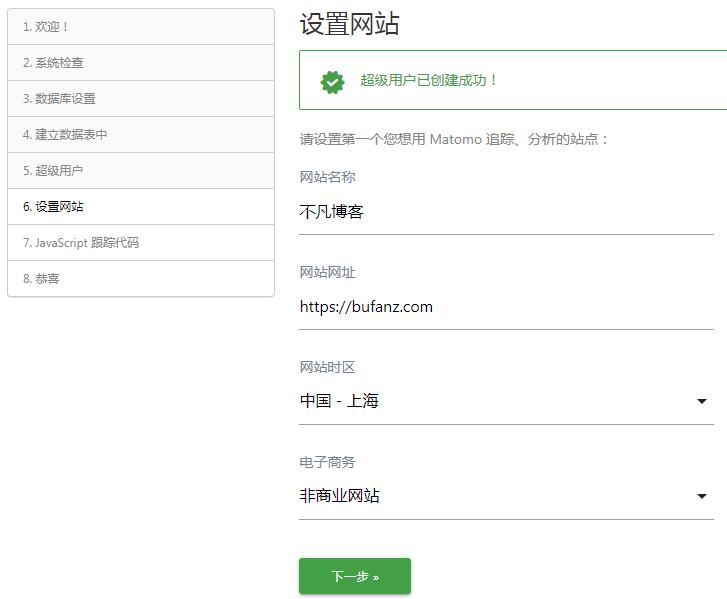This screenshot has width=727, height=599.
Task: Go to step 3. 数据库设置
Action: (141, 99)
